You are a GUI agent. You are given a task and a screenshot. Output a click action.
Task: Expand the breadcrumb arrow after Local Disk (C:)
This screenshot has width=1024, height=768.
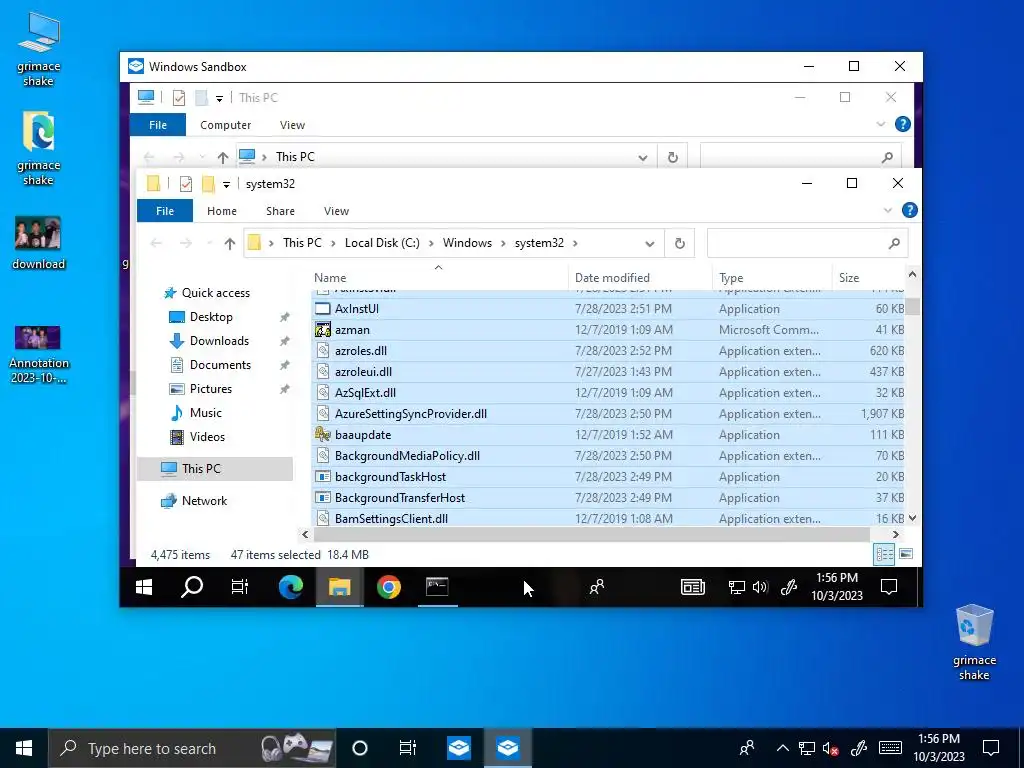pos(431,243)
